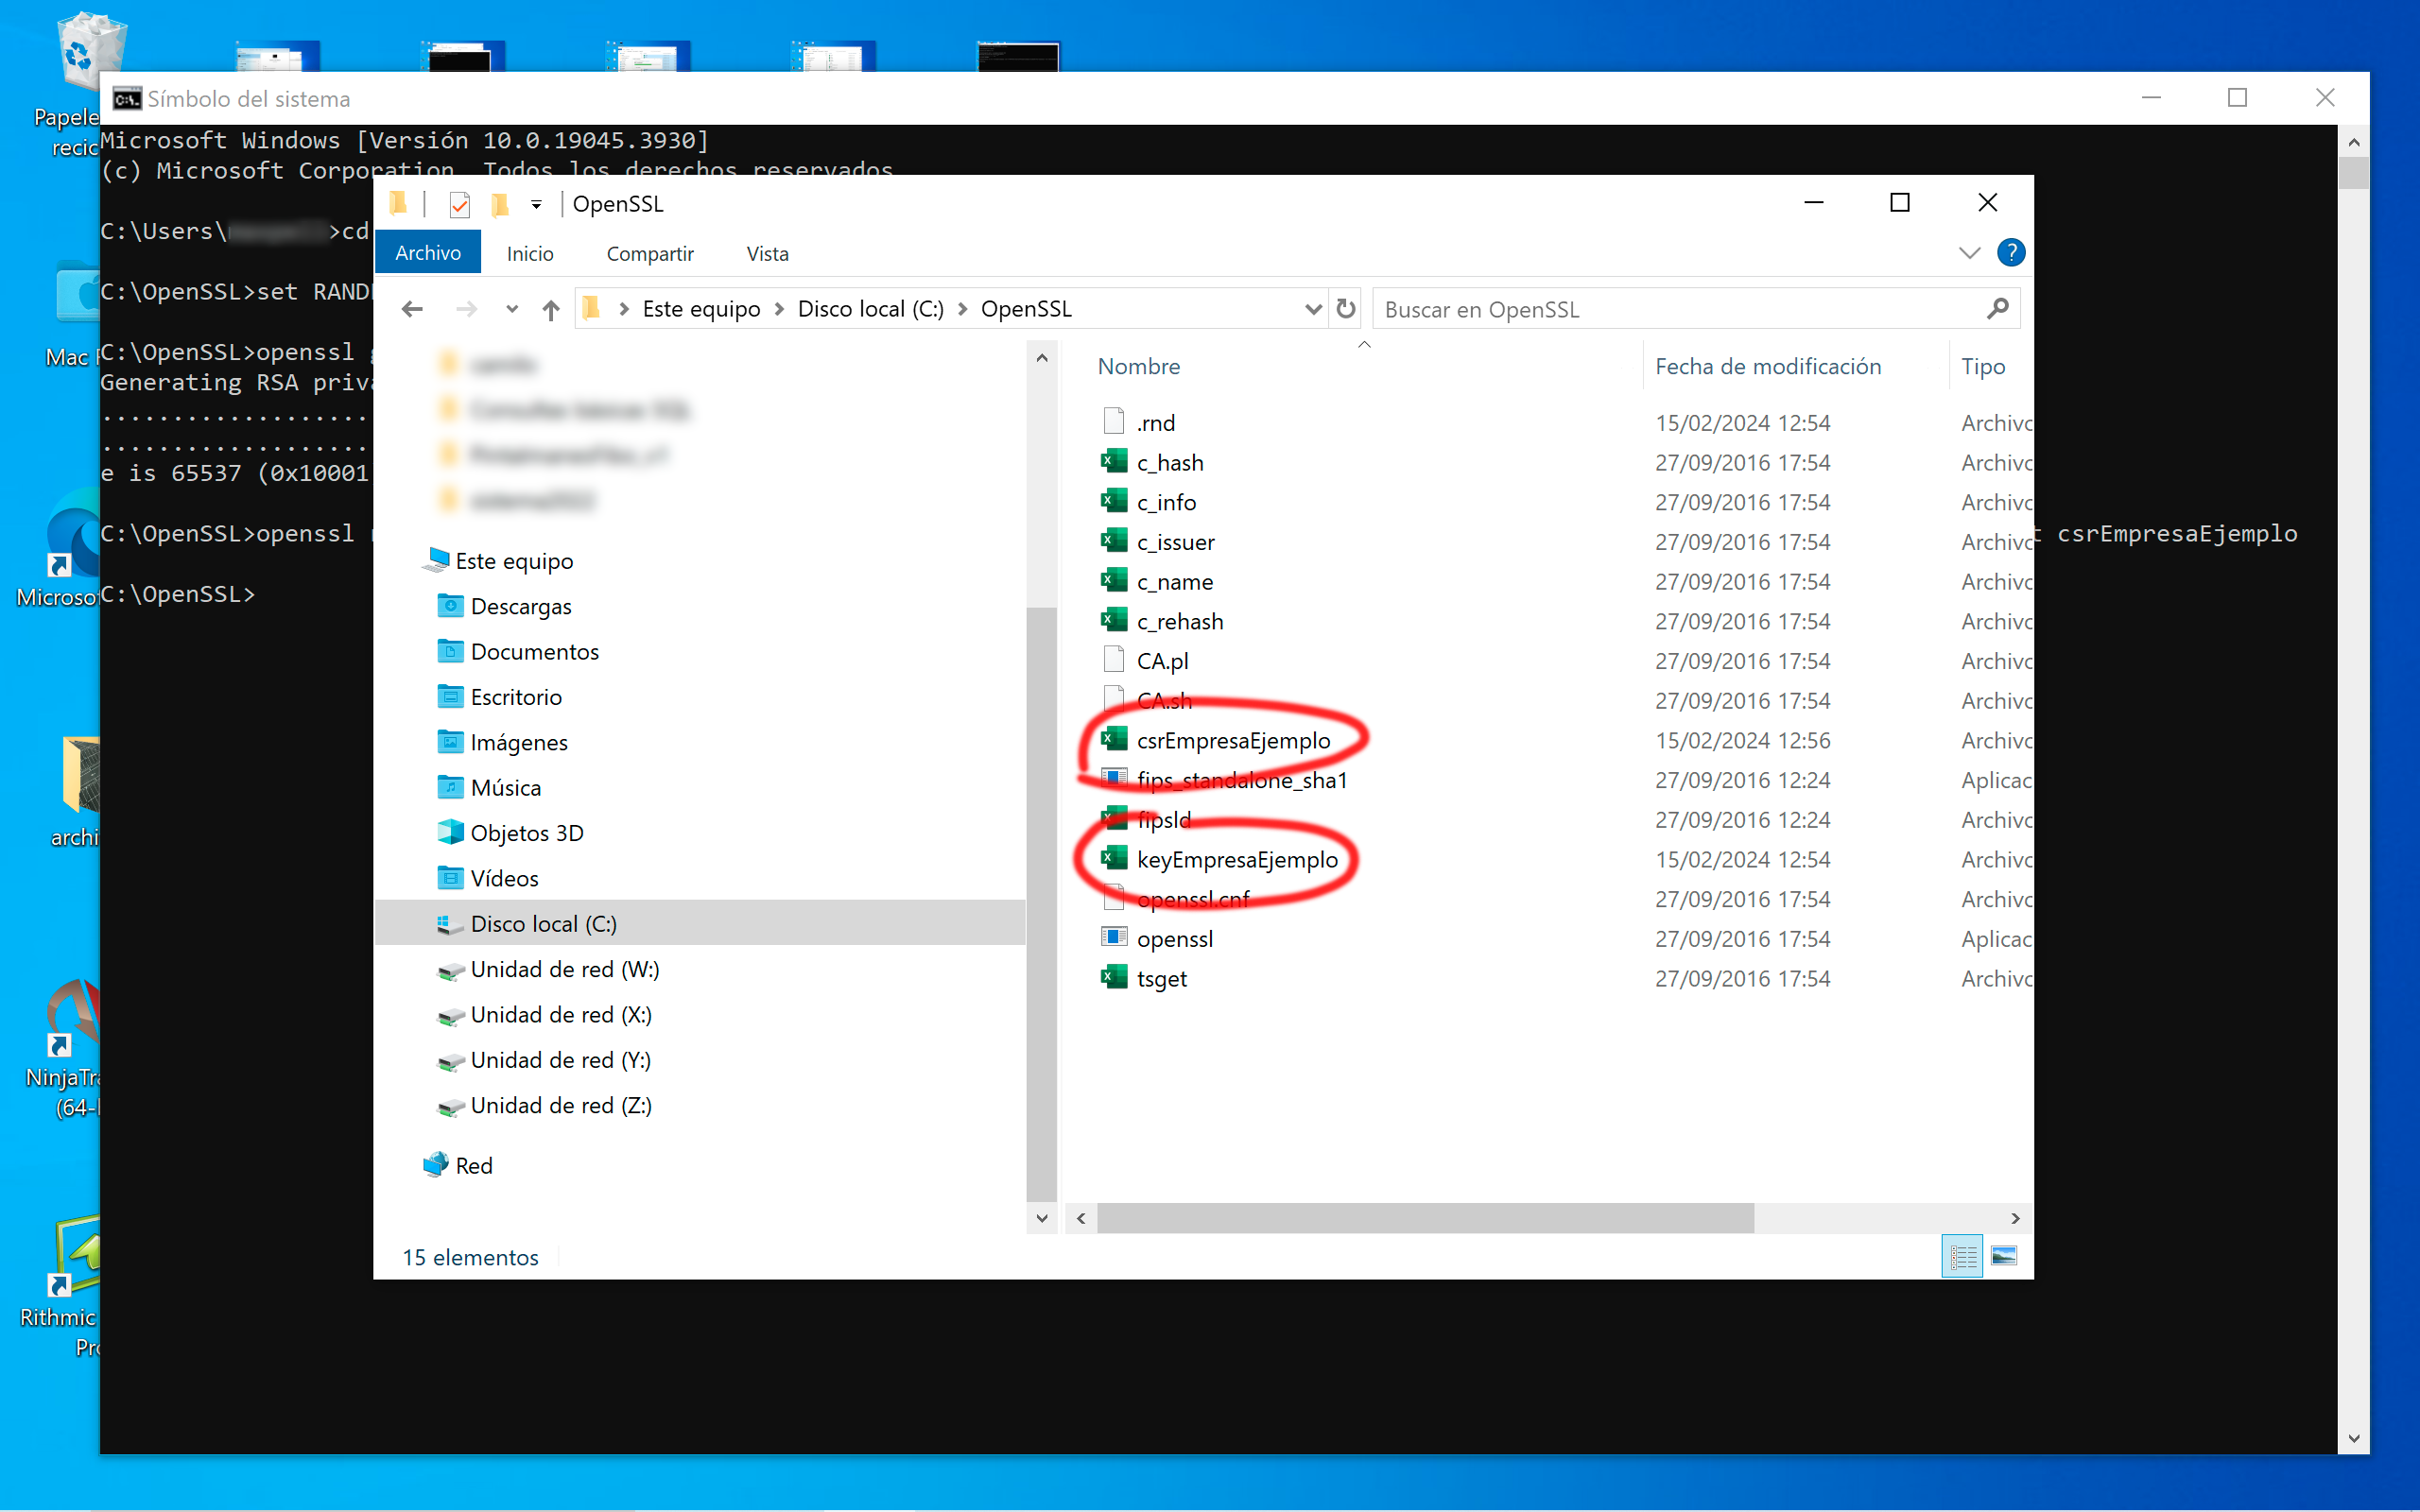Open the Archivo menu

[x=428, y=251]
